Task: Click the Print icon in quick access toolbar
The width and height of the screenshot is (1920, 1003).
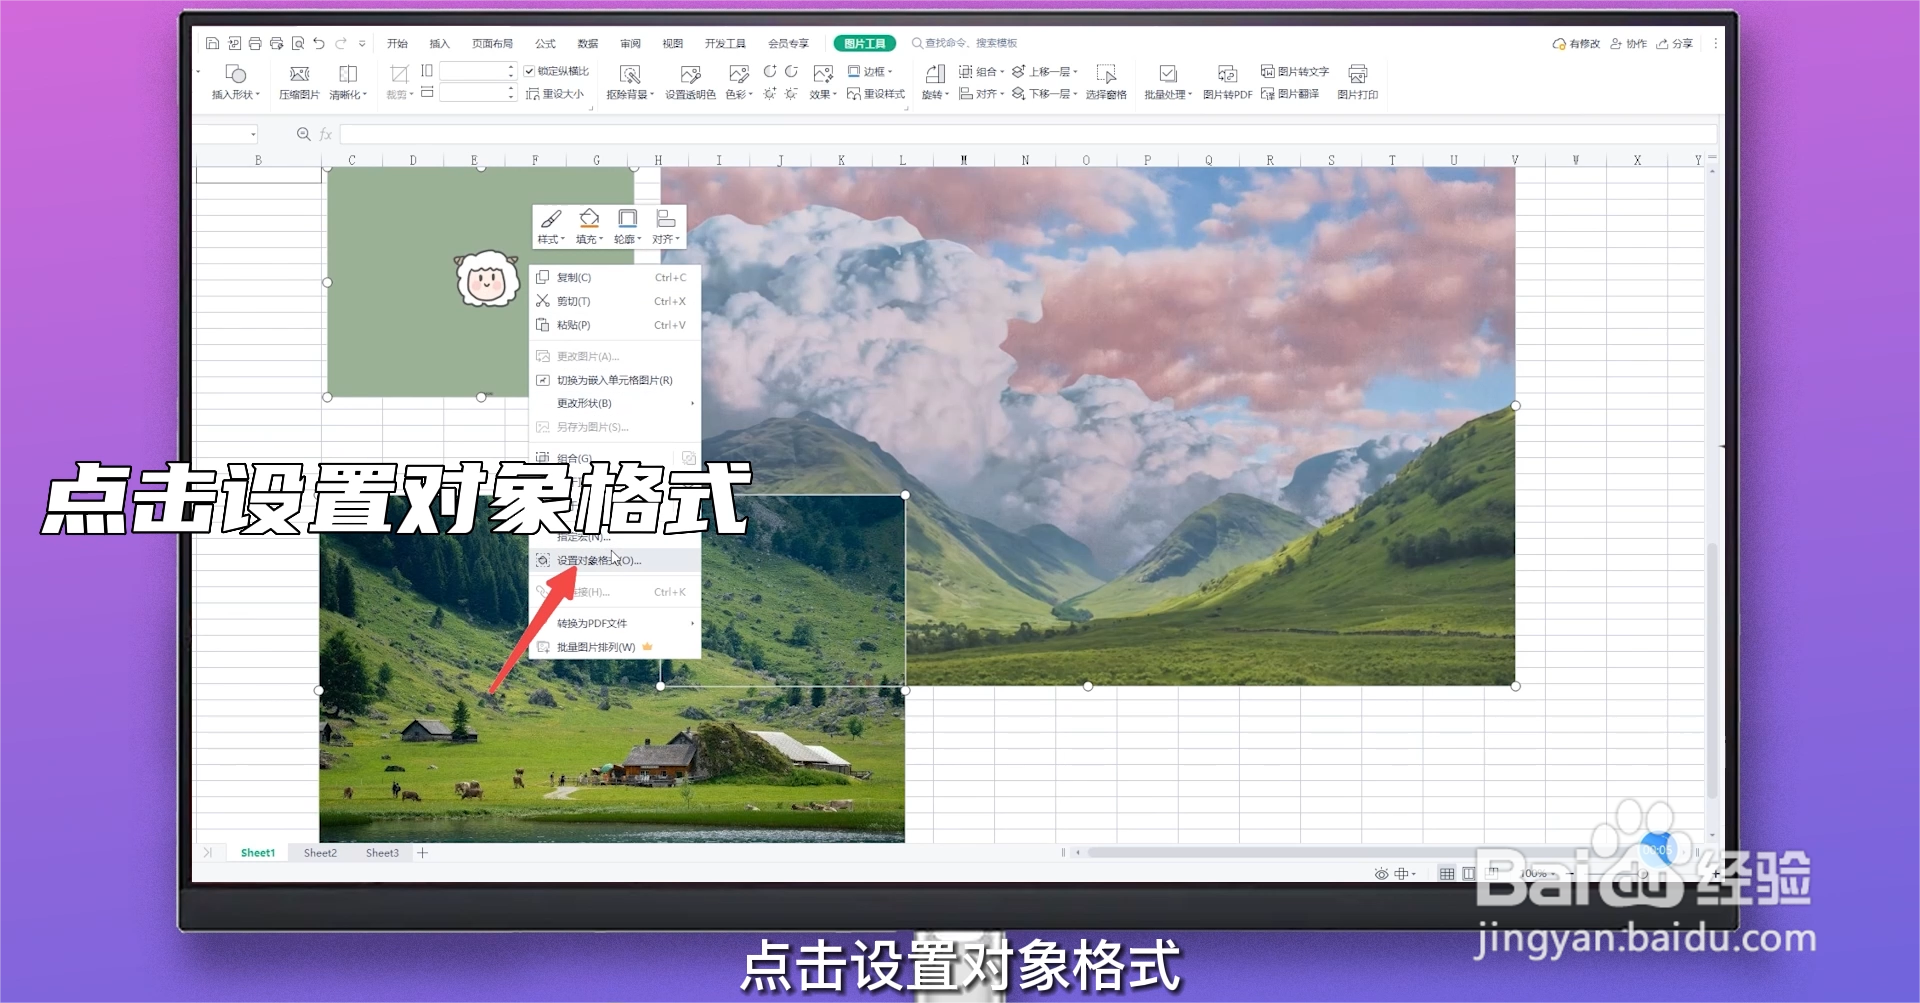Action: tap(255, 43)
